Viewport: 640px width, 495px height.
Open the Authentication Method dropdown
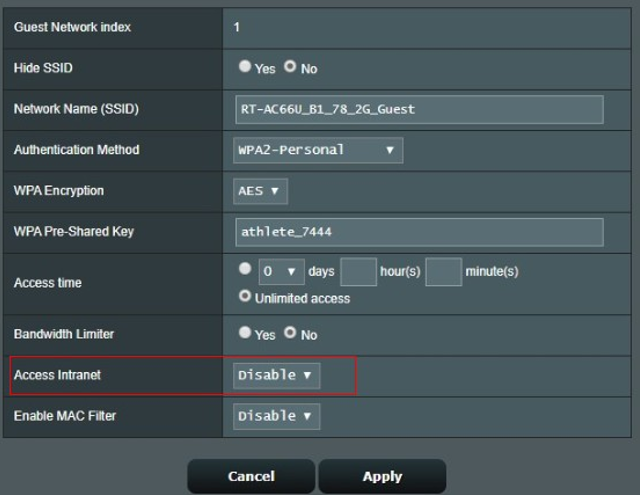click(x=318, y=150)
